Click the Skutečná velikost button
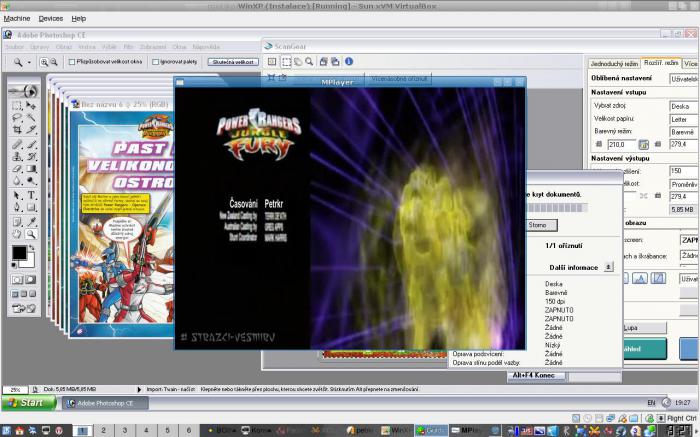Viewport: 700px width, 437px height. [233, 62]
